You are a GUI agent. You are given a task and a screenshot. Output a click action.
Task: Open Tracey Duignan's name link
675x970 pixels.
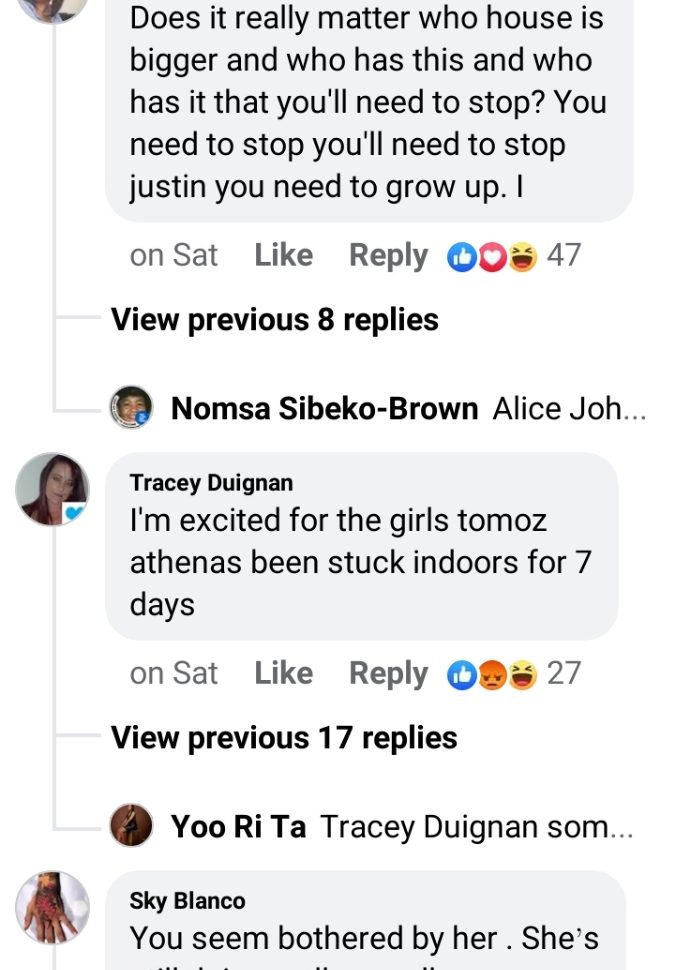[x=211, y=483]
